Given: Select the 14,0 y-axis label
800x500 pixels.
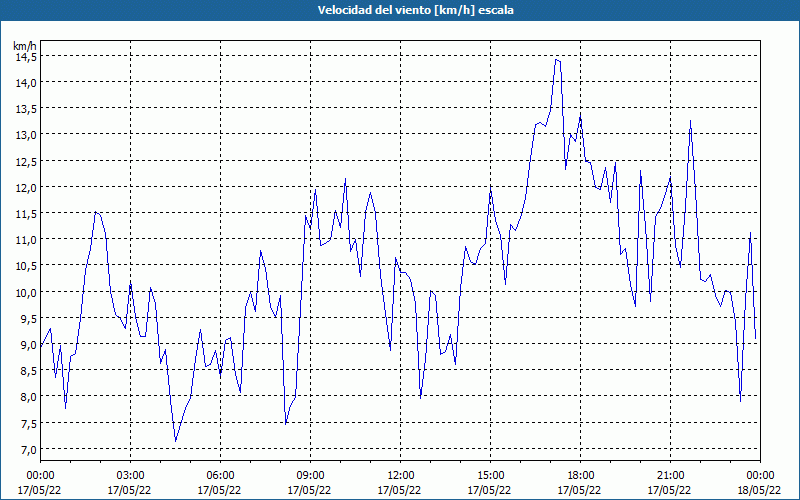Looking at the screenshot, I should point(26,83).
